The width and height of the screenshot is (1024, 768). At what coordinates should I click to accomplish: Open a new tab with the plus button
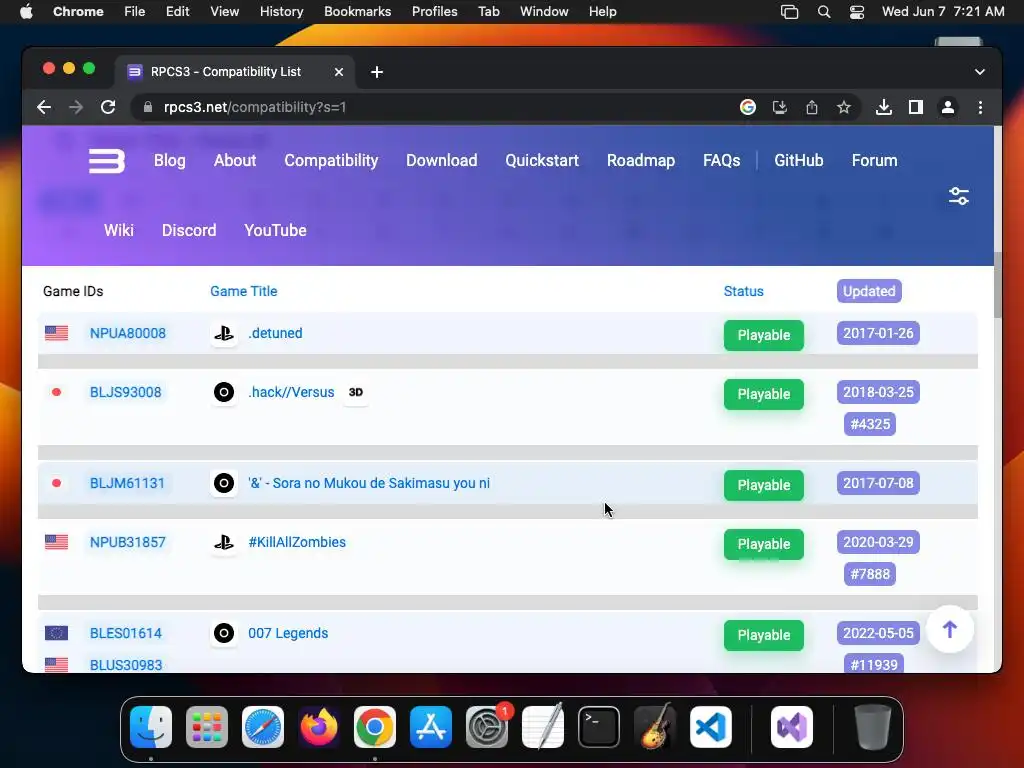pyautogui.click(x=377, y=72)
